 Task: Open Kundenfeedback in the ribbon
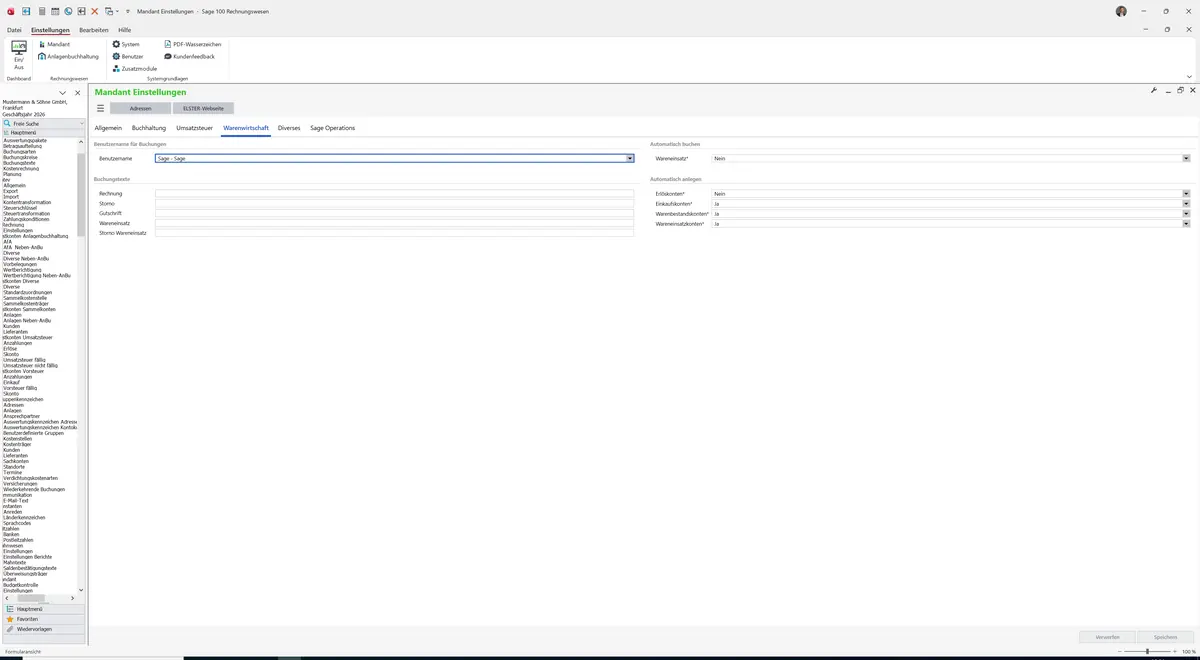pos(189,56)
